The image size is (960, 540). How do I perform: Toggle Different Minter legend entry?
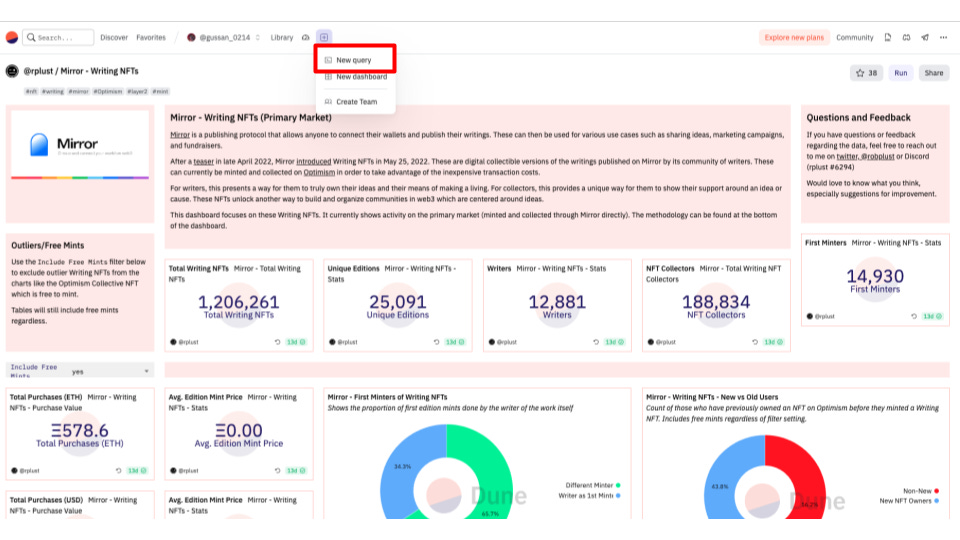[593, 485]
